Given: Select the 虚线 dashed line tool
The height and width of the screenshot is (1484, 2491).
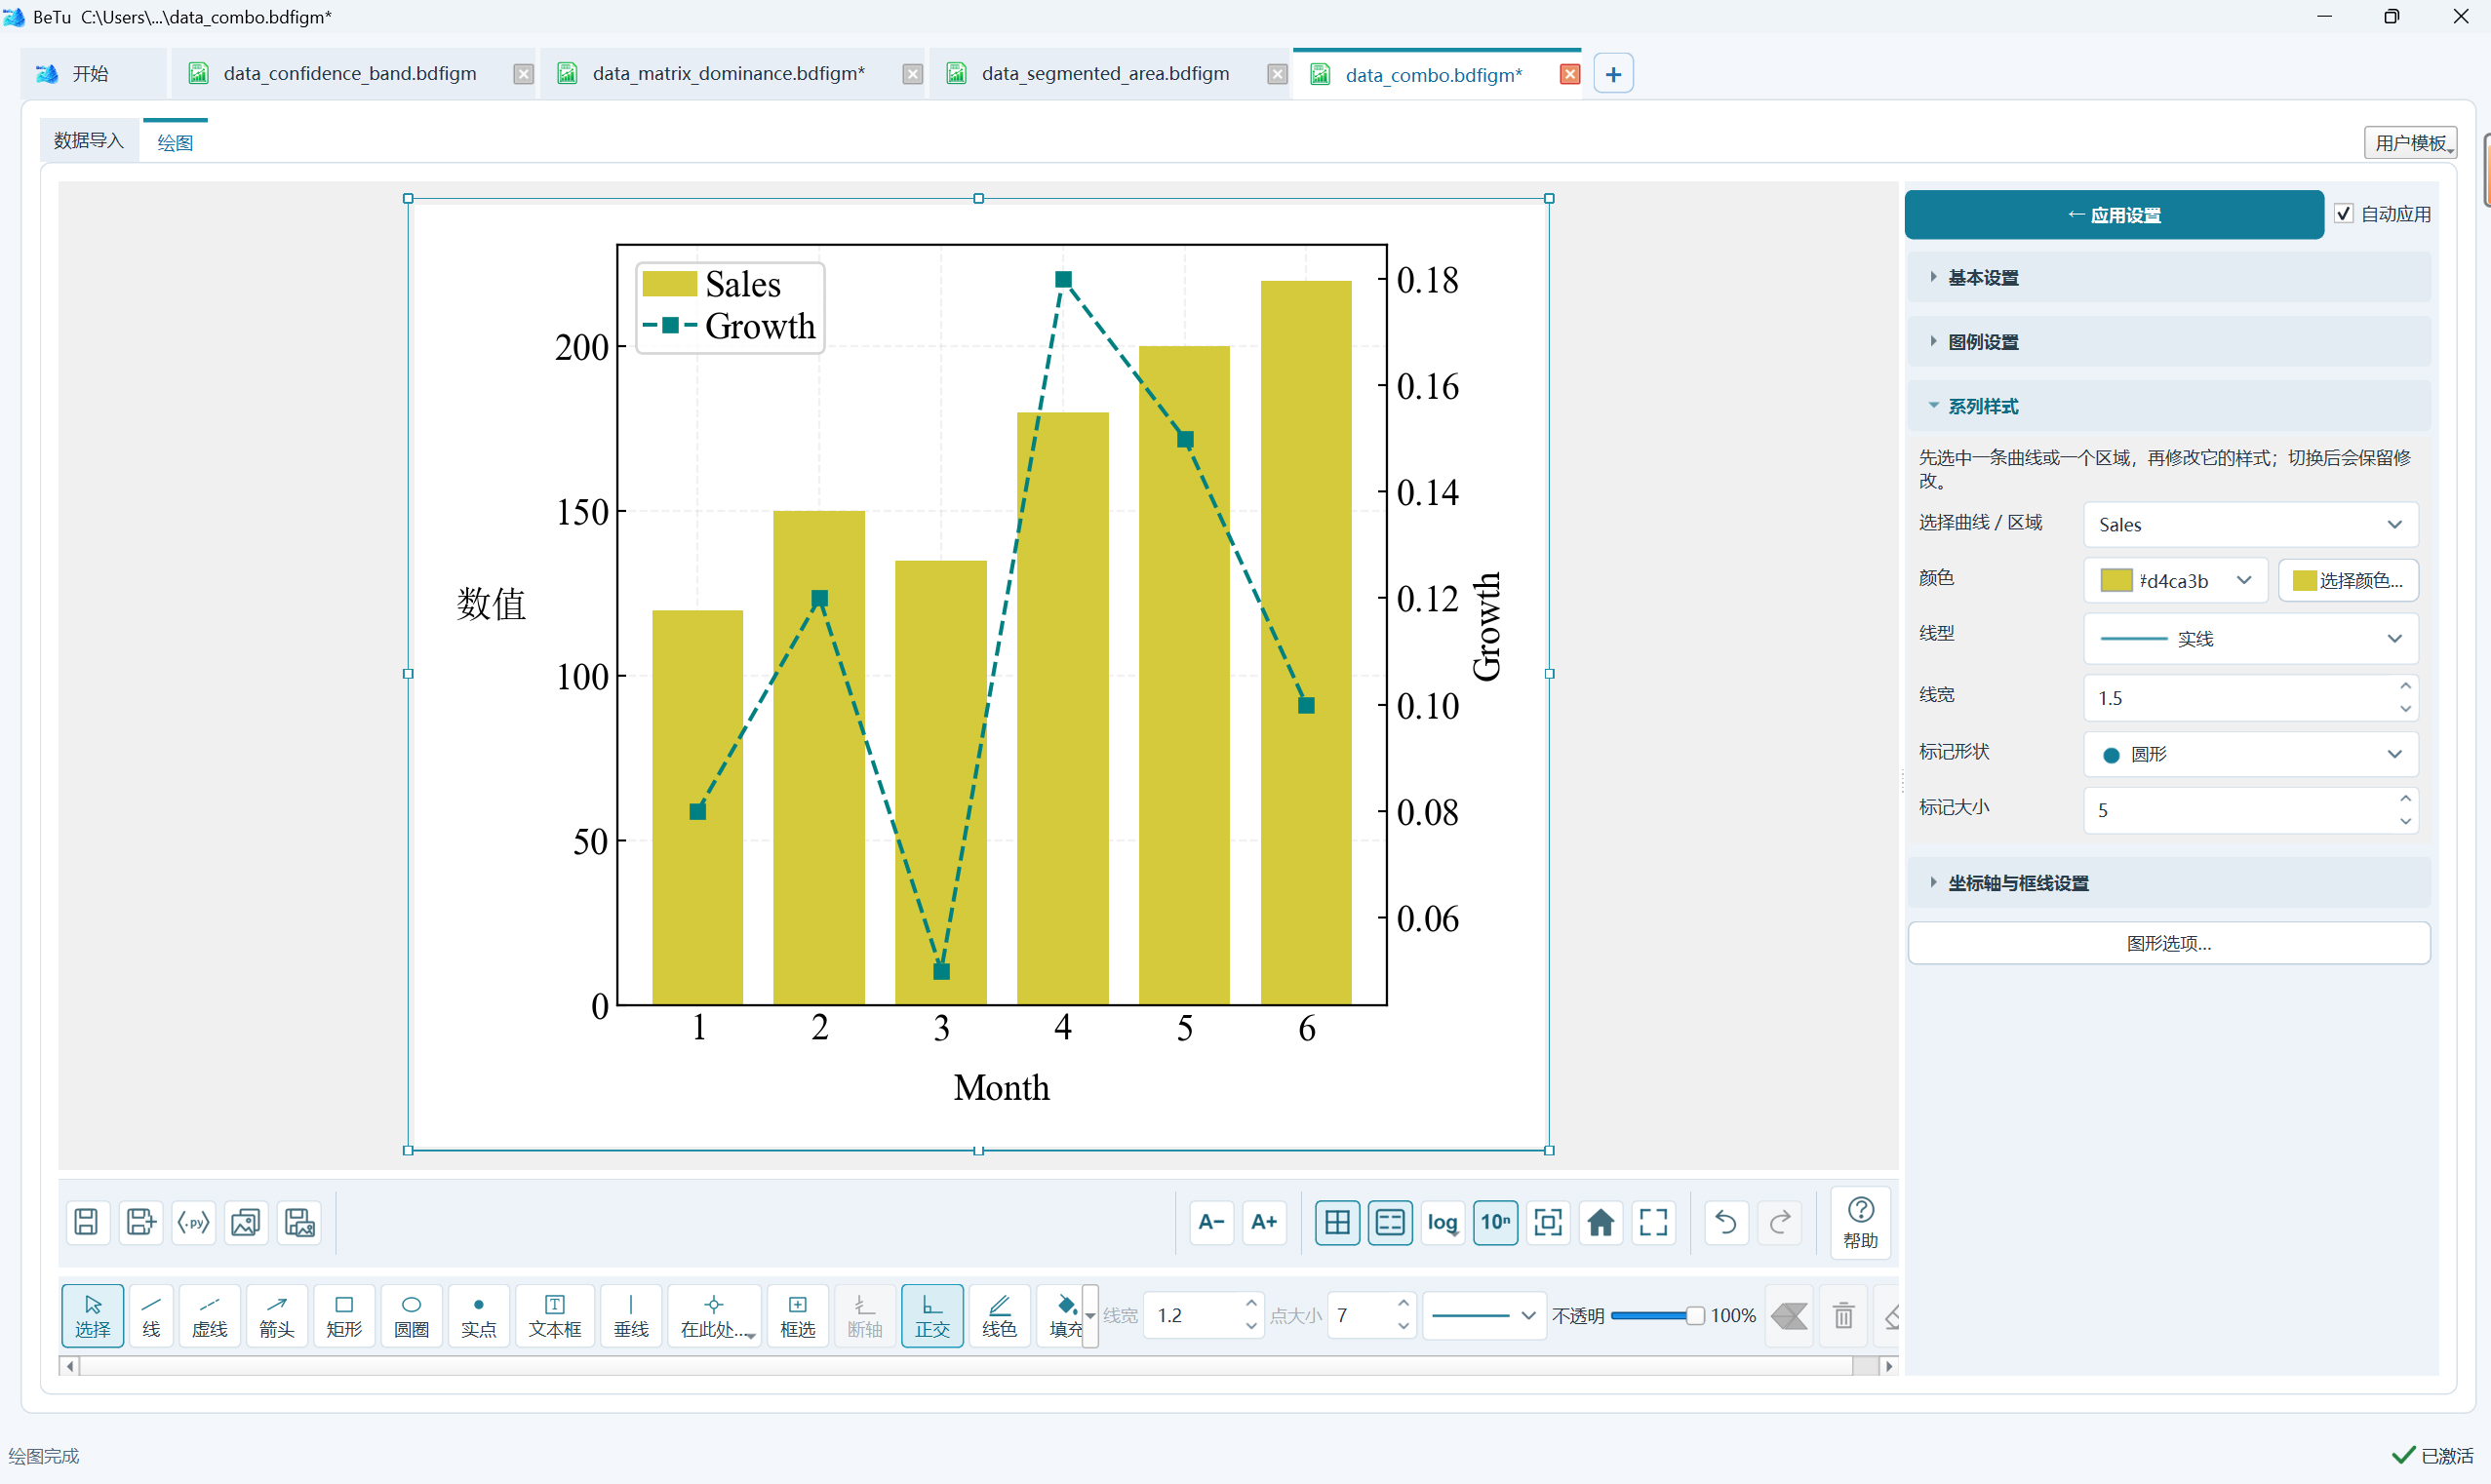Looking at the screenshot, I should [x=210, y=1315].
